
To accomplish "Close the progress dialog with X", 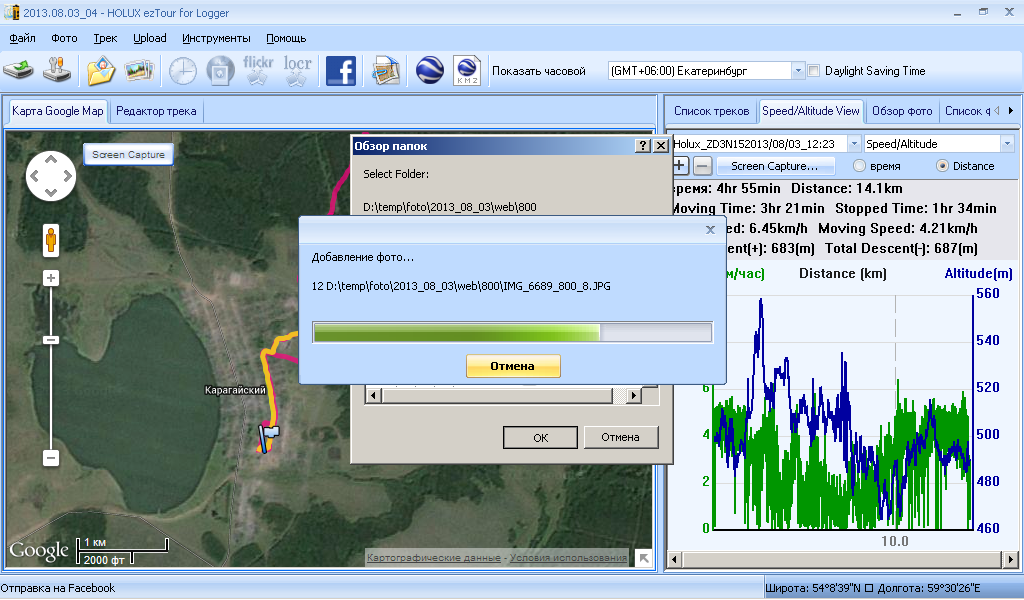I will [711, 230].
